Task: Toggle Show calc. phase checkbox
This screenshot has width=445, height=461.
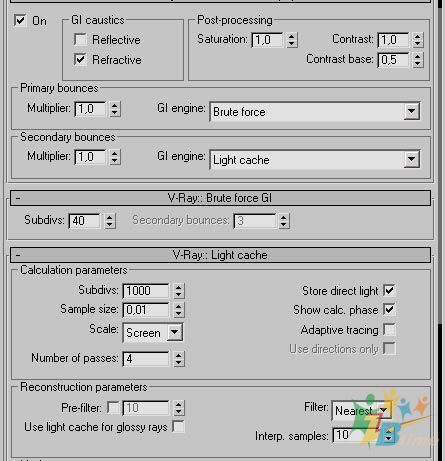Action: click(389, 310)
